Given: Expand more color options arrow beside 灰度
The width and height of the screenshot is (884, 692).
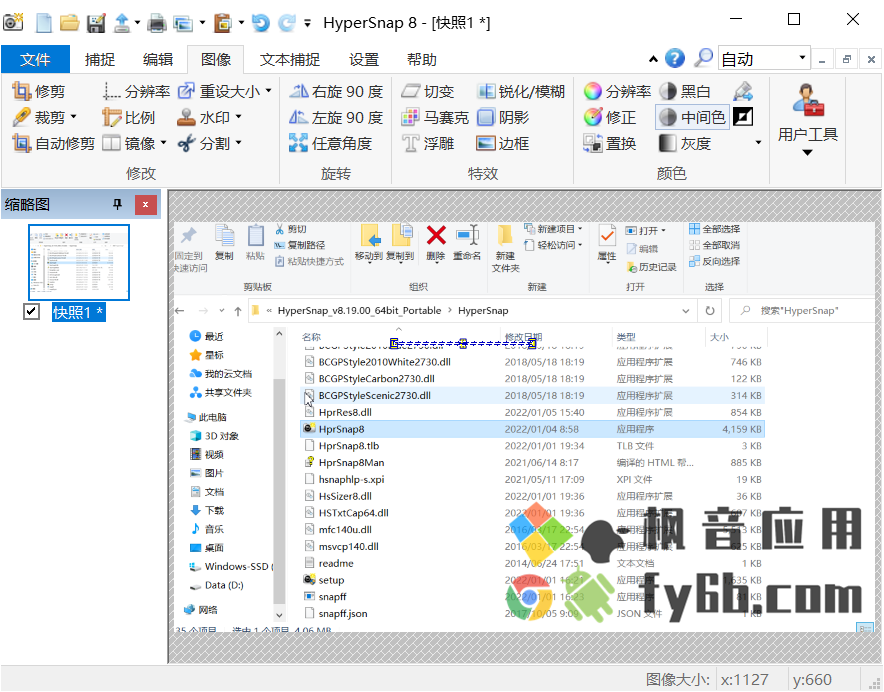Looking at the screenshot, I should point(758,143).
